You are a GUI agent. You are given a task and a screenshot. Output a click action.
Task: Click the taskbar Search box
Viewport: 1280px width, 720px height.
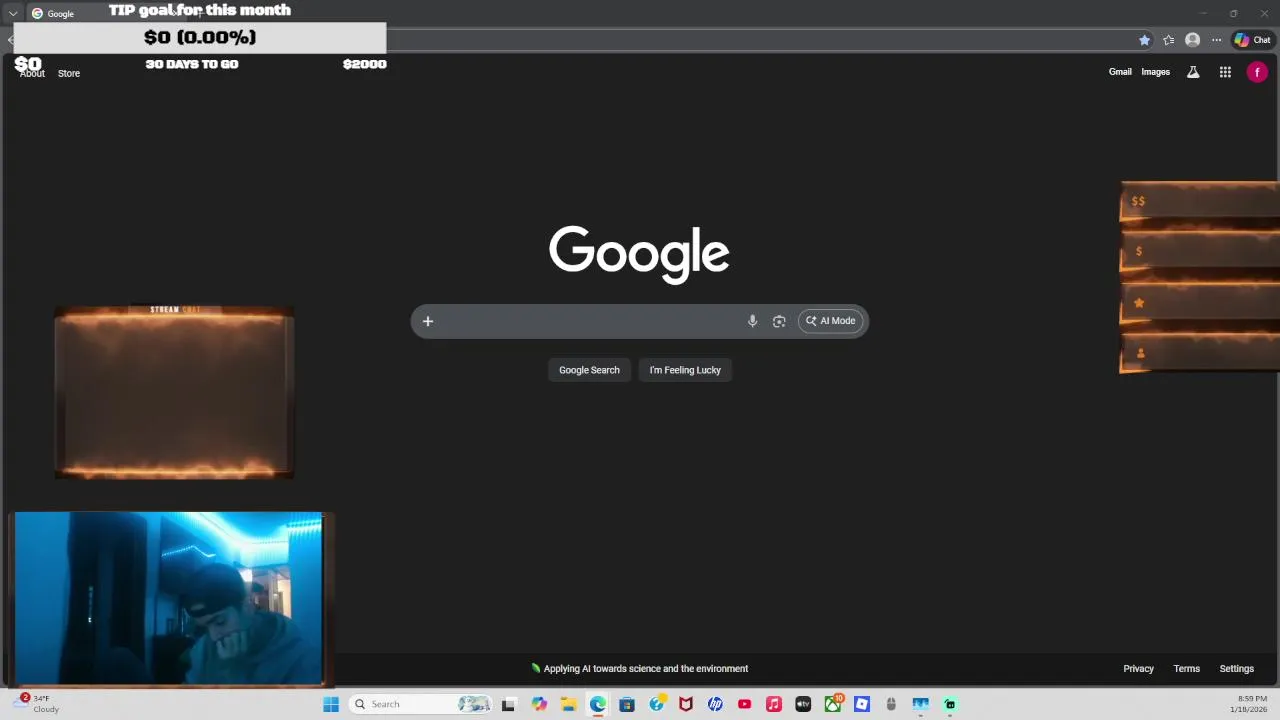pos(420,704)
